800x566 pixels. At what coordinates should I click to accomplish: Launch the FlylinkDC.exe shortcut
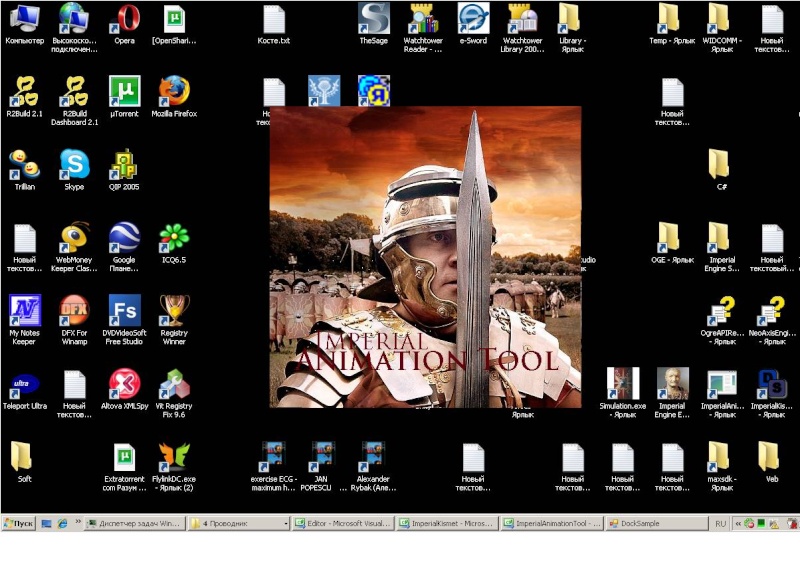point(174,466)
